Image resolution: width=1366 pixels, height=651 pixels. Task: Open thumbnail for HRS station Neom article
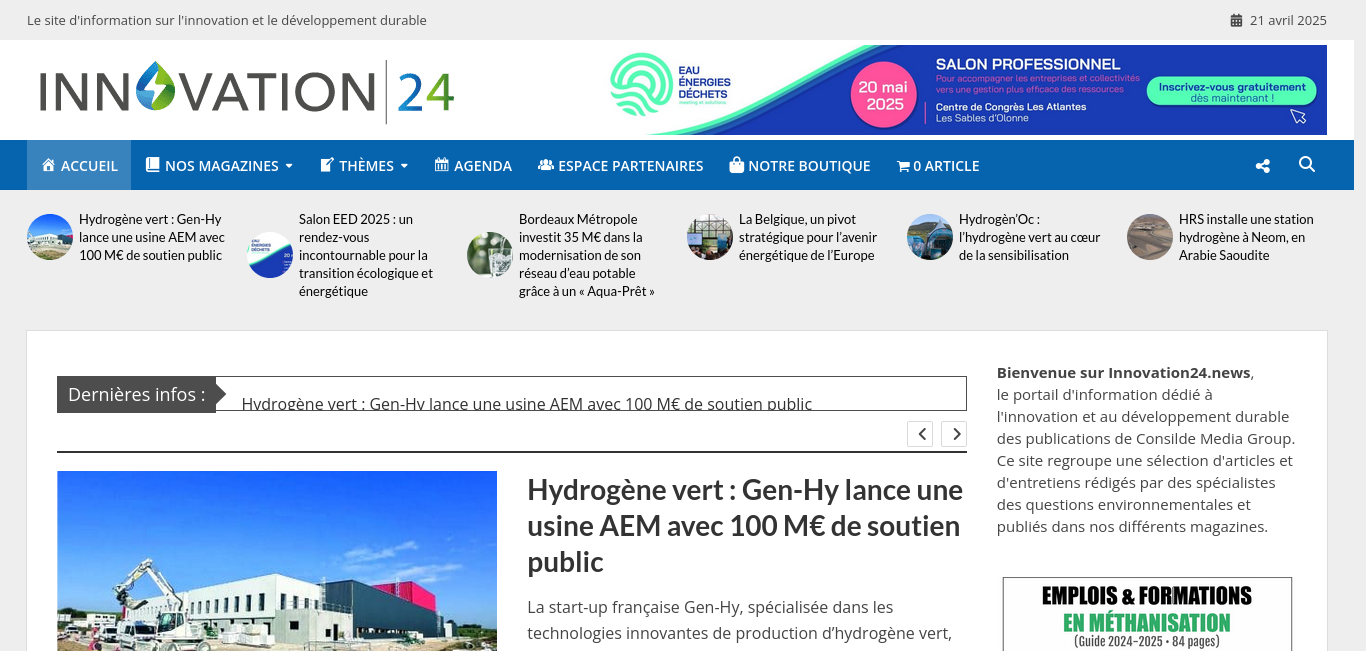point(1150,237)
